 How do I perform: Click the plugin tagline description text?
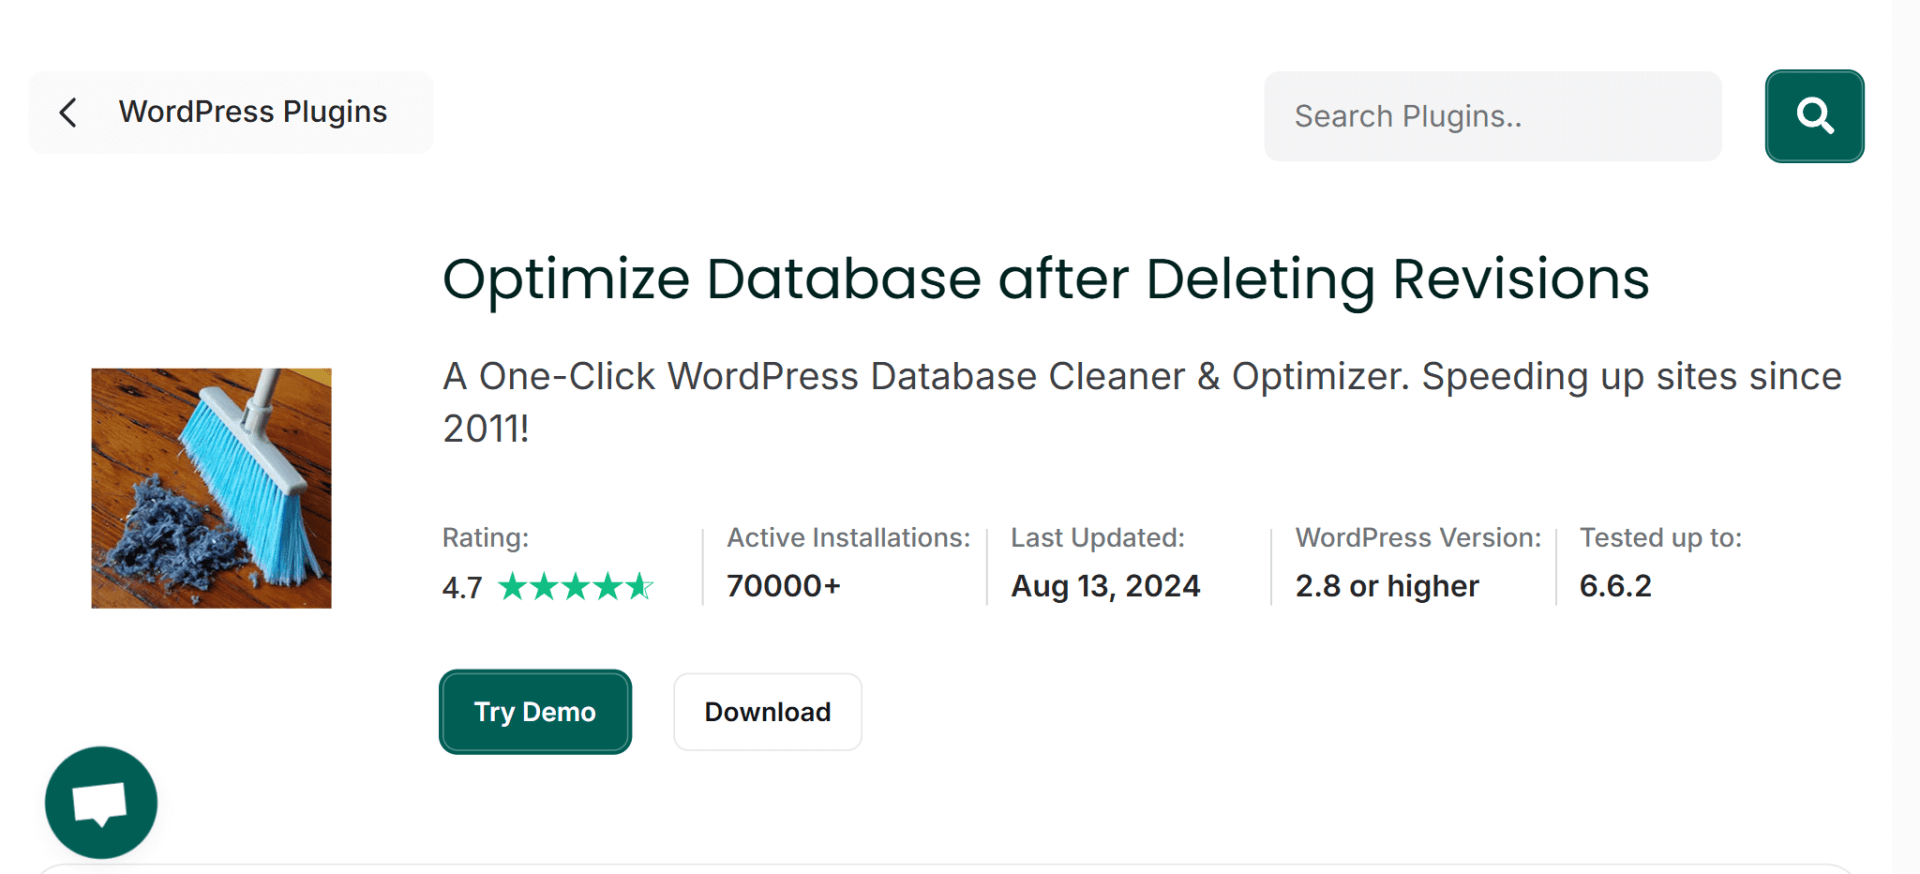click(1142, 401)
